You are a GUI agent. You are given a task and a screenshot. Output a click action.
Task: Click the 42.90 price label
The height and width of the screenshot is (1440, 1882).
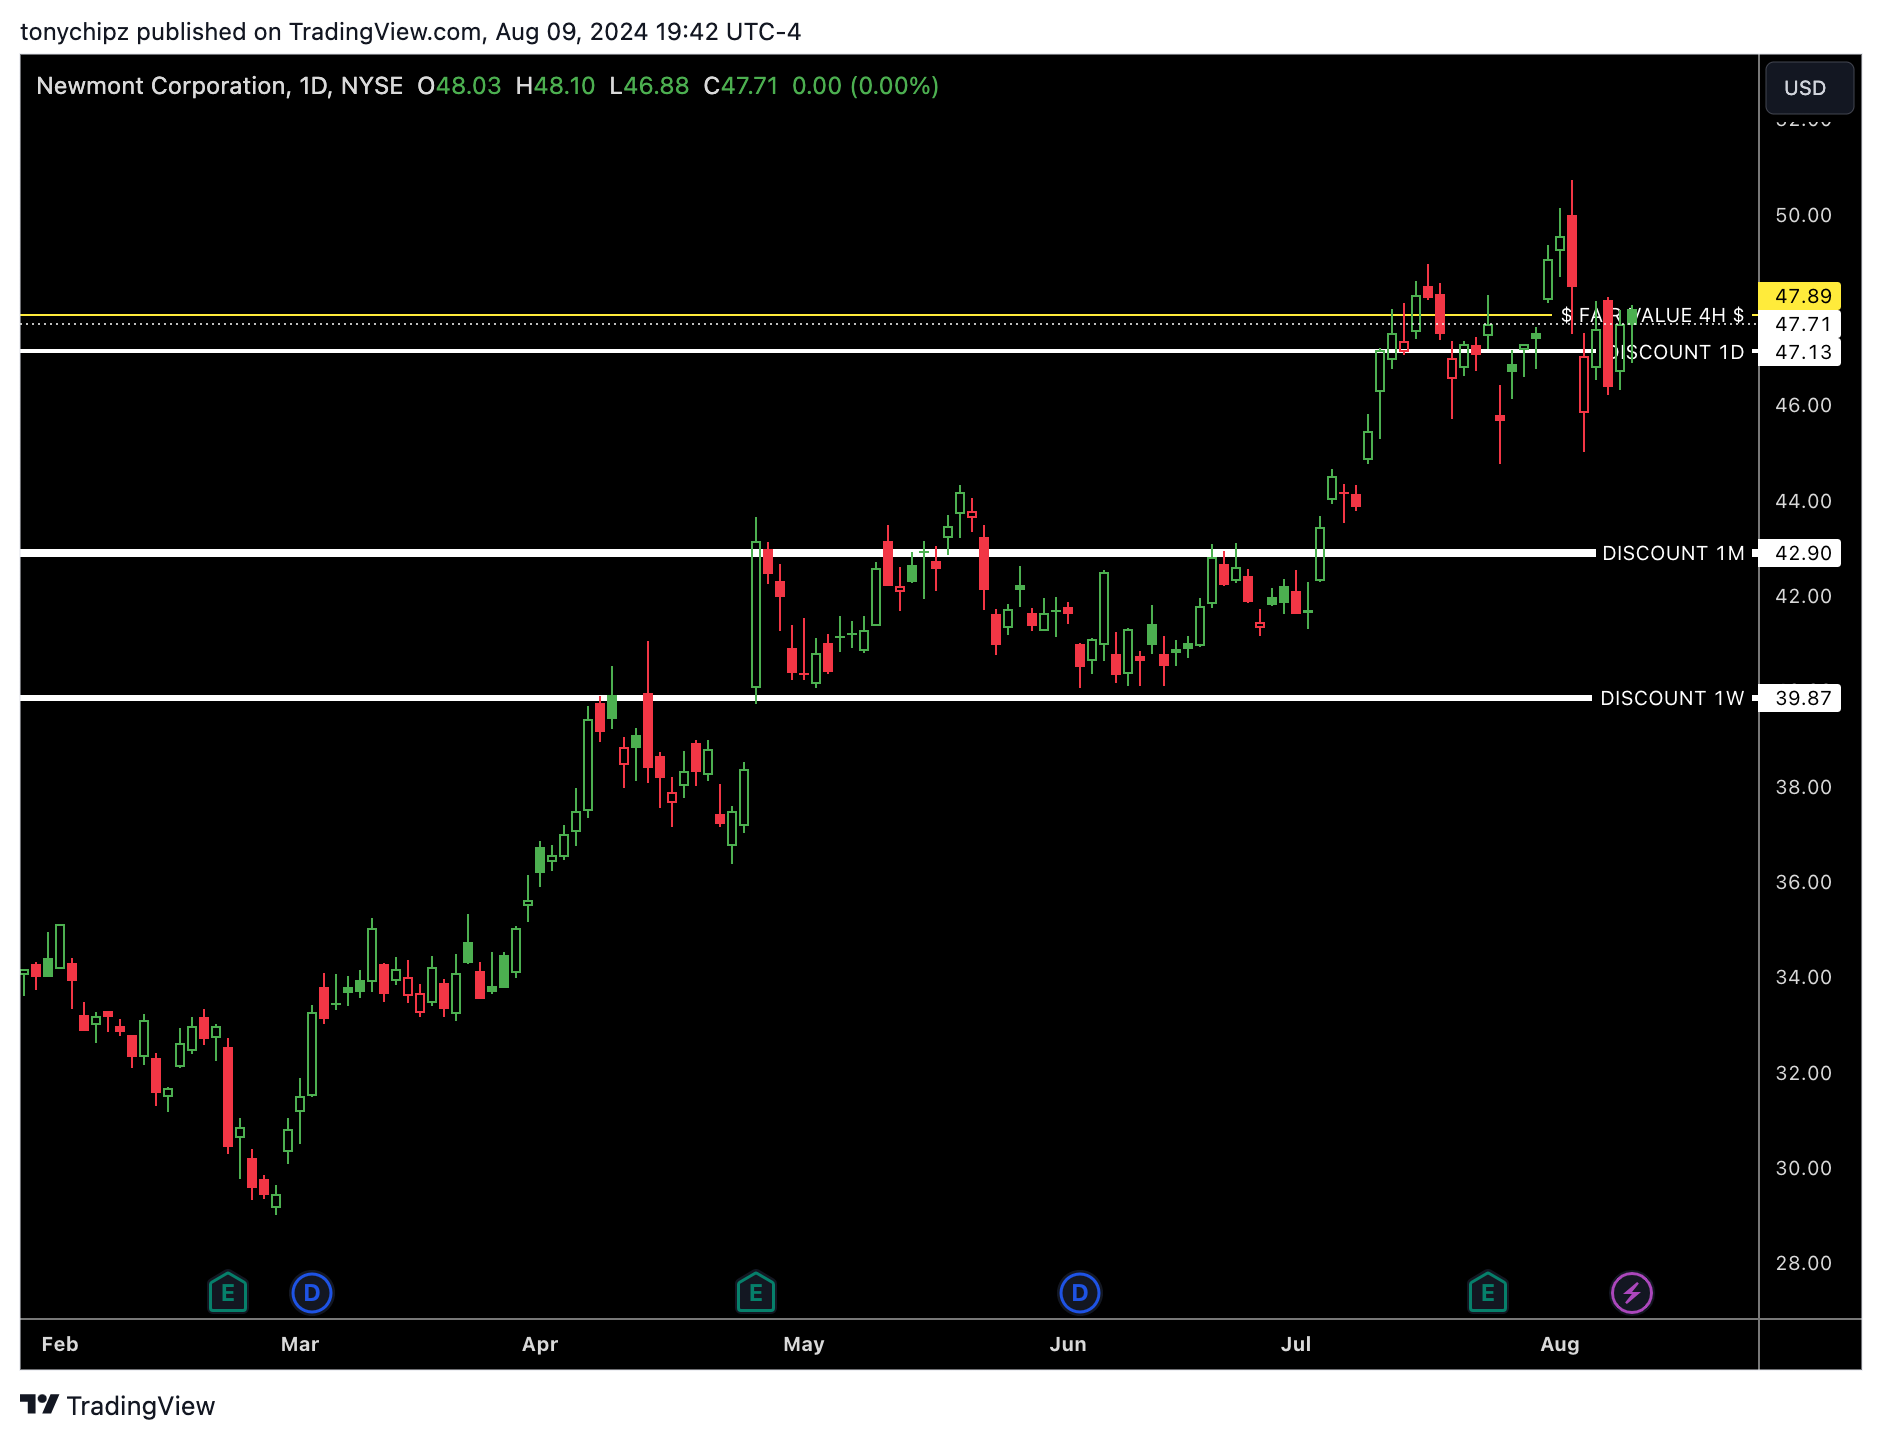[1801, 553]
